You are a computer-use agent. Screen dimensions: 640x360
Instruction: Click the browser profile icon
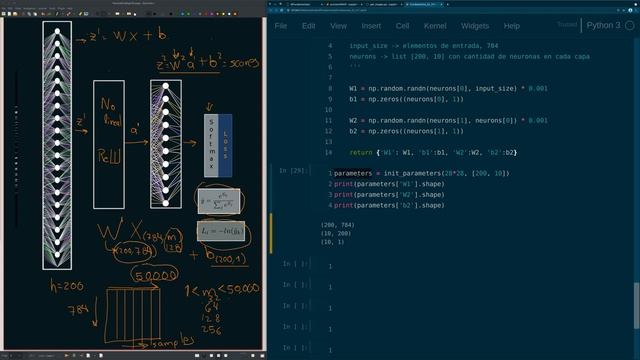pos(631,10)
